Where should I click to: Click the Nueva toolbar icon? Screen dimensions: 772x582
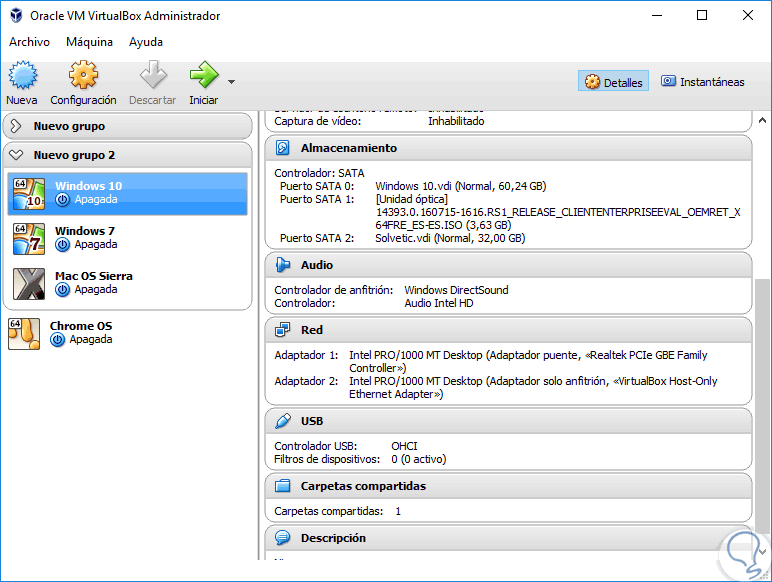coord(22,75)
